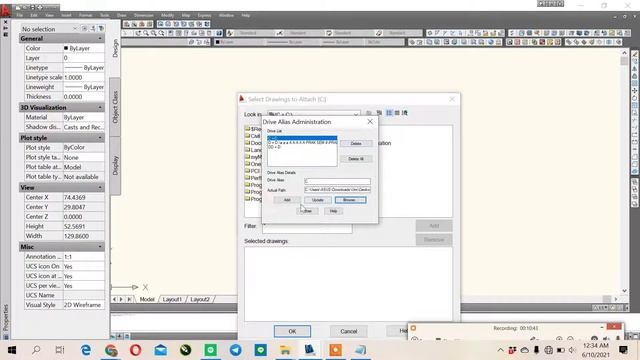Image resolution: width=640 pixels, height=360 pixels.
Task: Click Cancel in Select Drawings dialog
Action: coord(349,331)
